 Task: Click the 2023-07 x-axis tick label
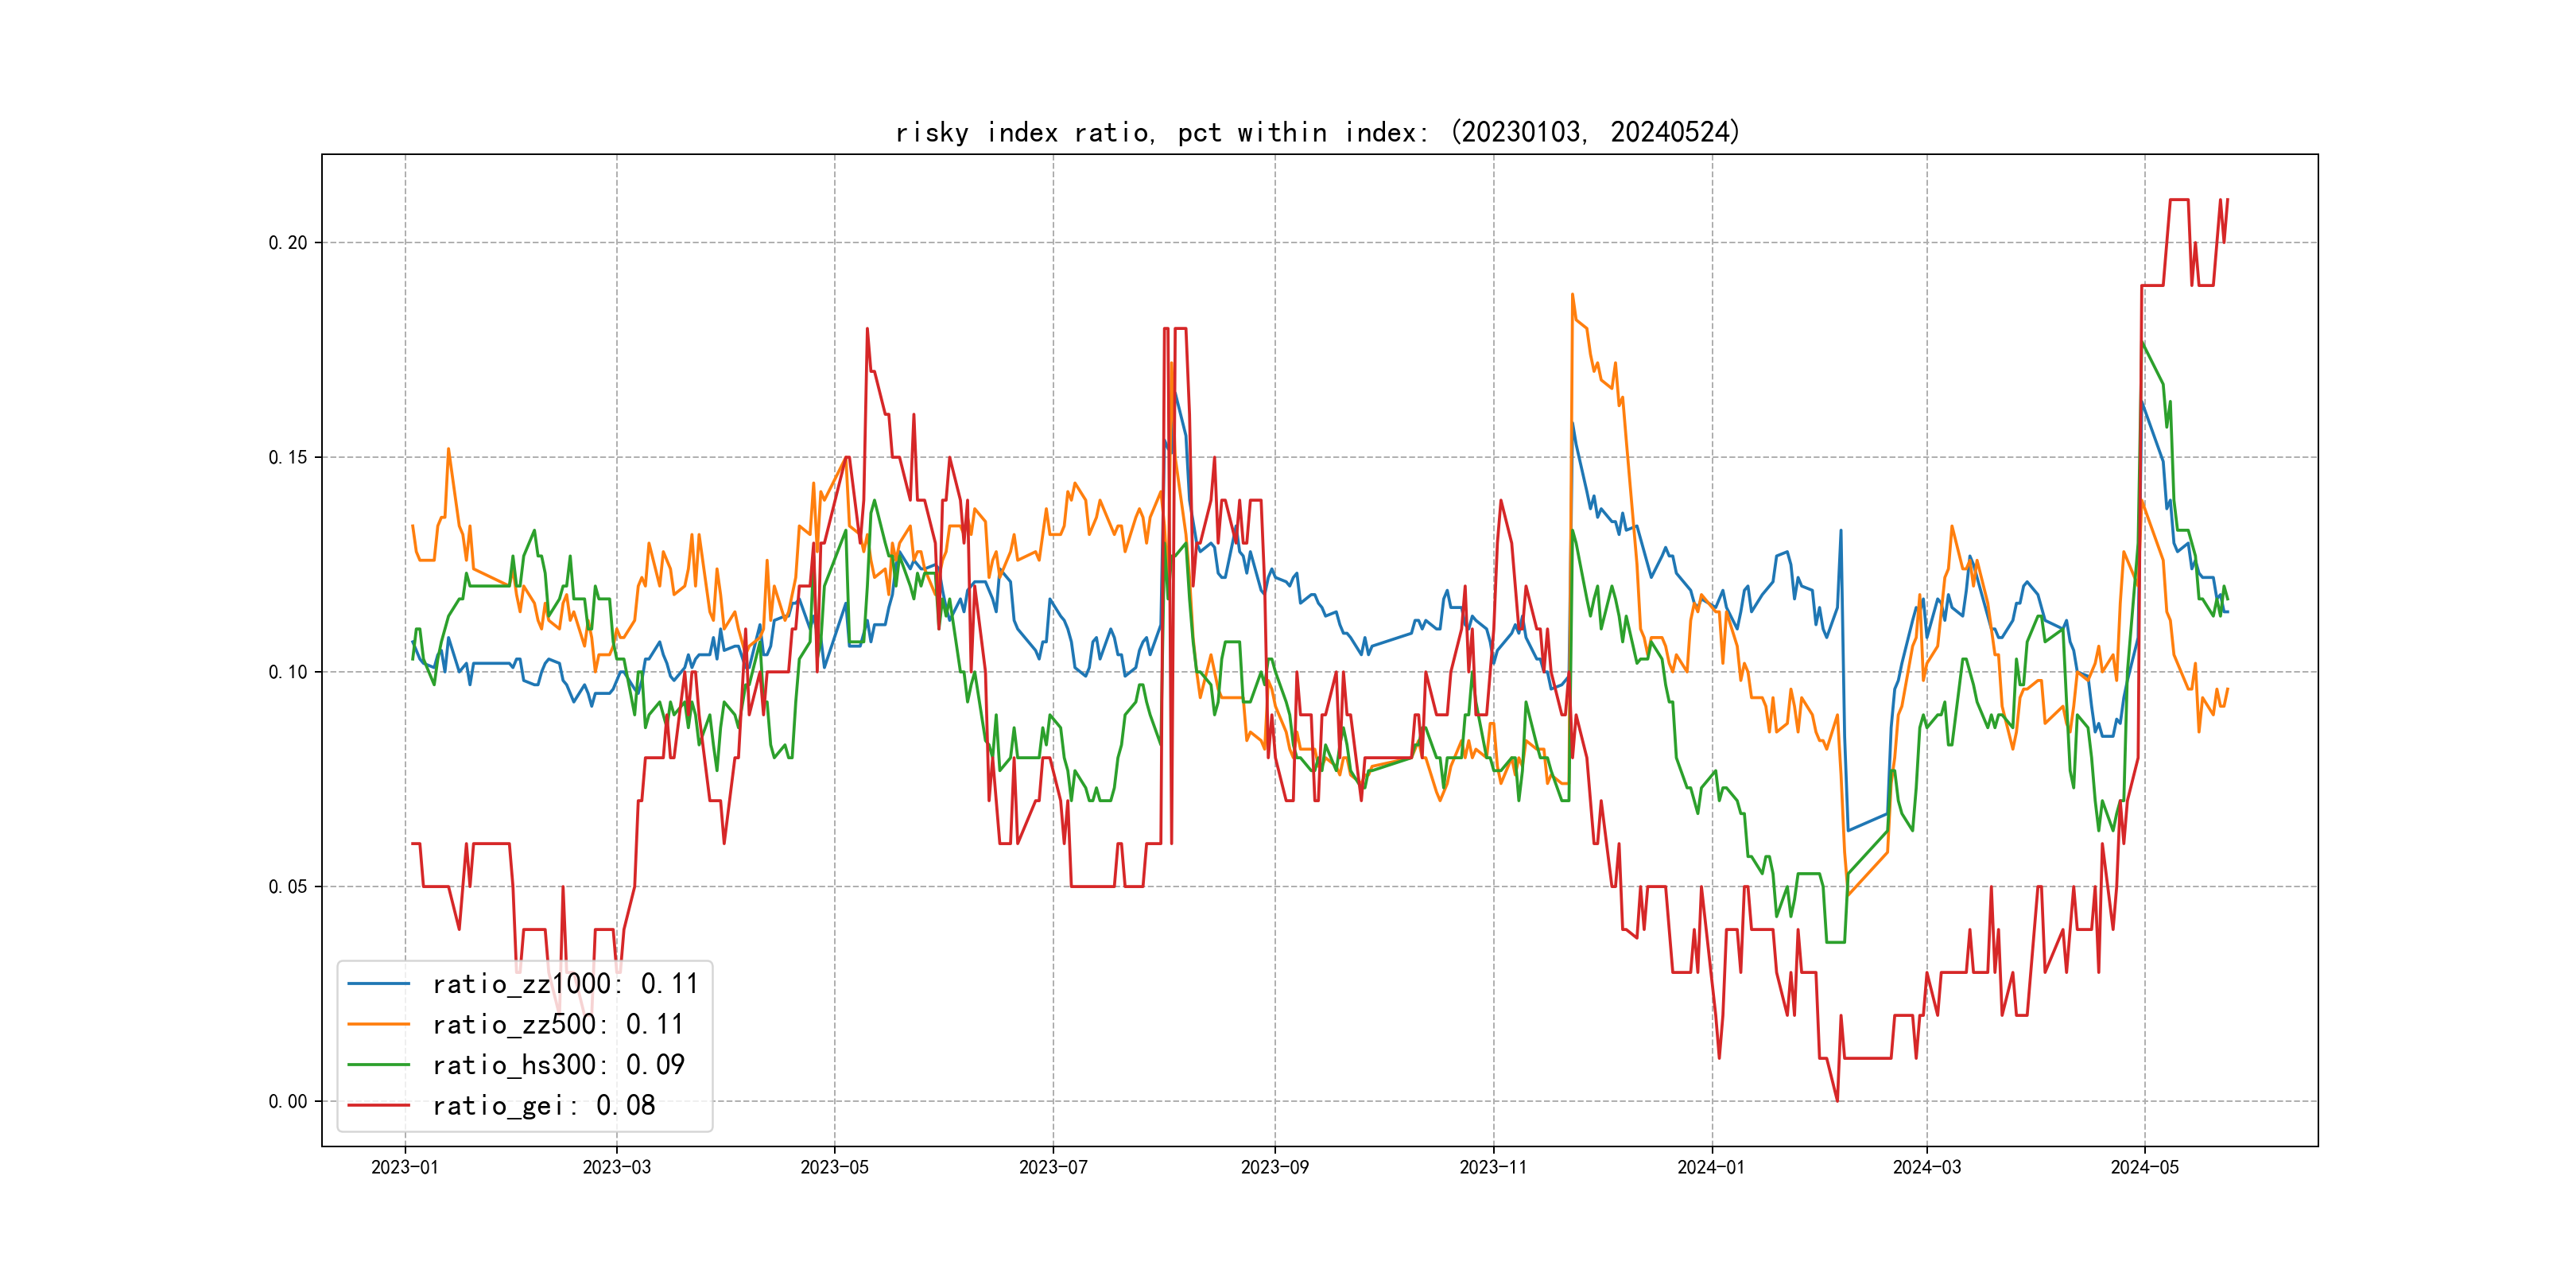click(1053, 1167)
